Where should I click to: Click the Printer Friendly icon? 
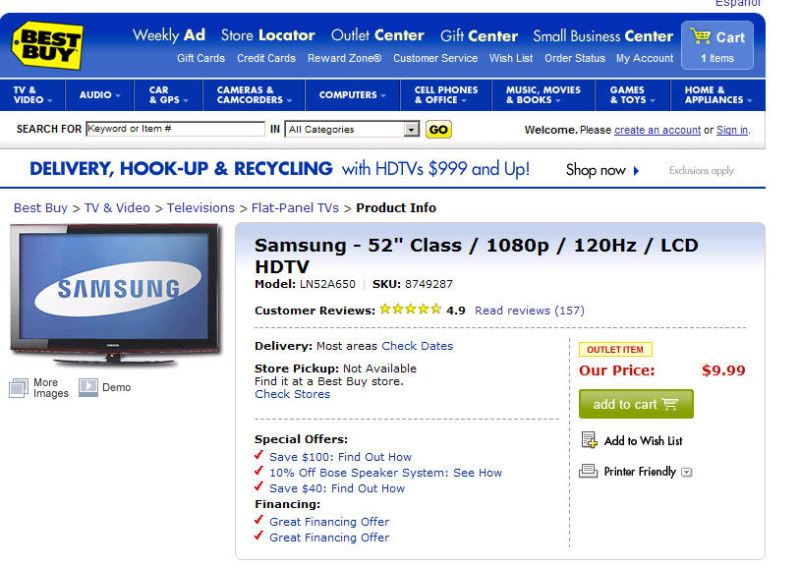[x=589, y=471]
